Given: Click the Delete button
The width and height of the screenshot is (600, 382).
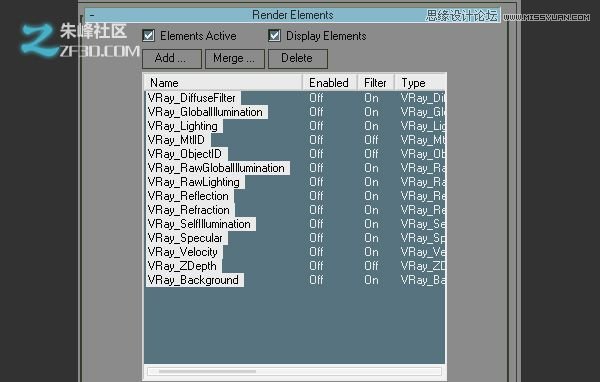Looking at the screenshot, I should click(298, 59).
